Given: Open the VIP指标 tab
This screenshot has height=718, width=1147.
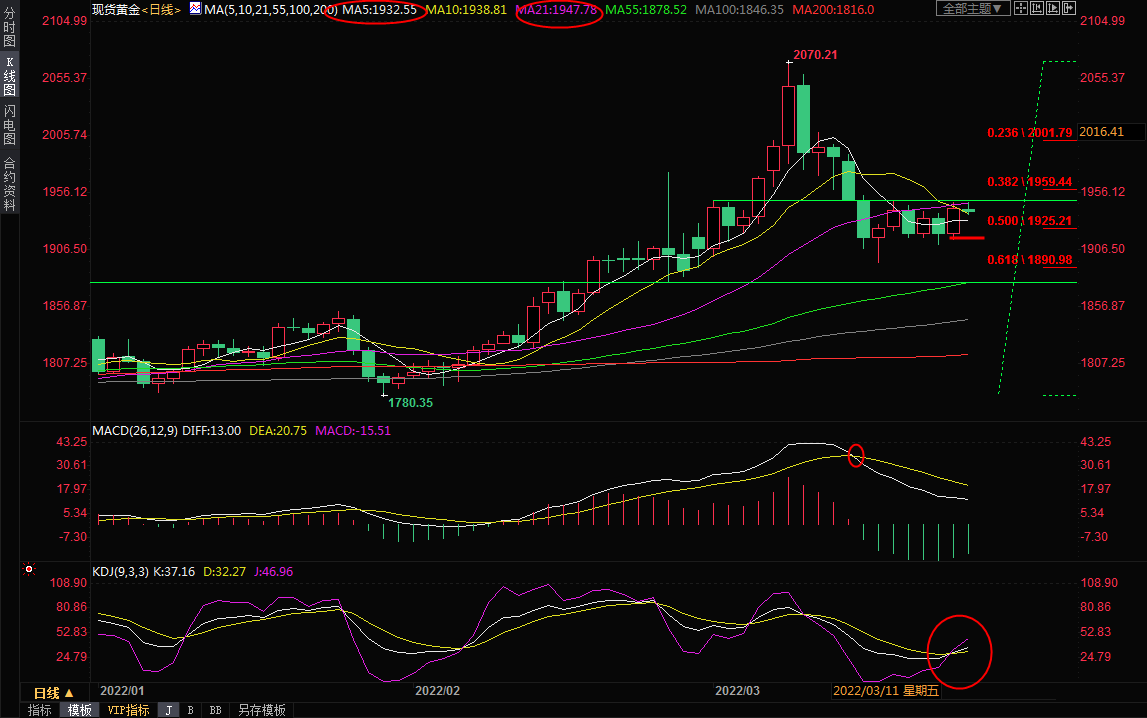Looking at the screenshot, I should point(128,710).
